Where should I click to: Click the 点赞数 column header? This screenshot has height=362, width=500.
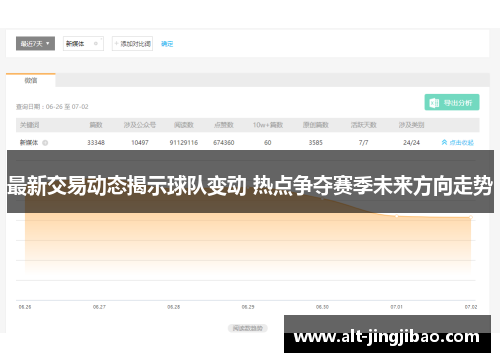pyautogui.click(x=224, y=125)
